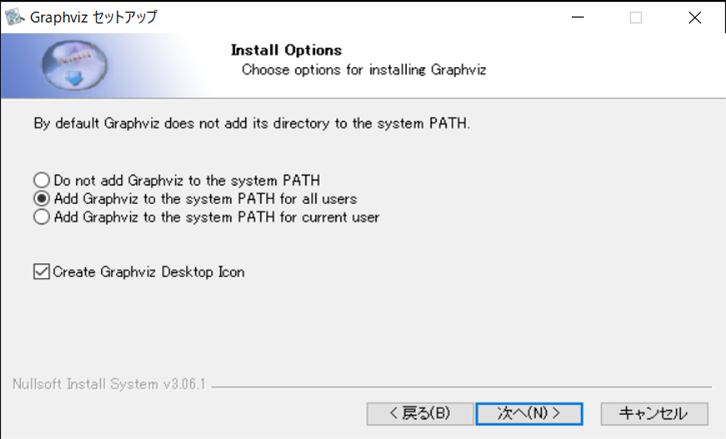Click the Graphviz セットアップ title text
This screenshot has height=439, width=726.
click(x=93, y=17)
